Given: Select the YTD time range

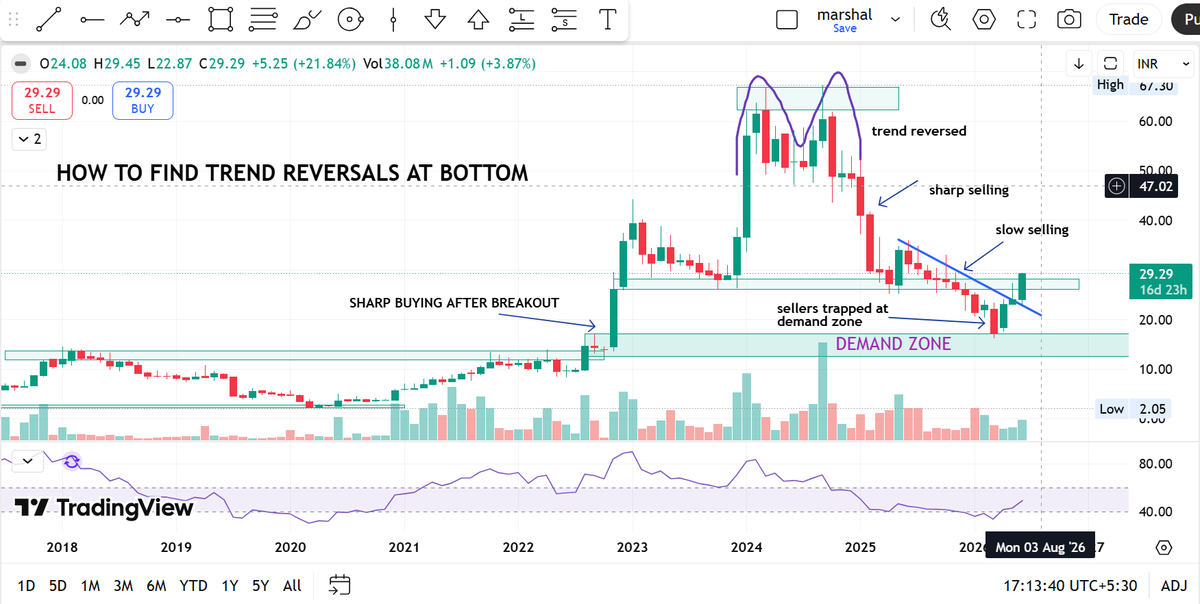Looking at the screenshot, I should (193, 585).
